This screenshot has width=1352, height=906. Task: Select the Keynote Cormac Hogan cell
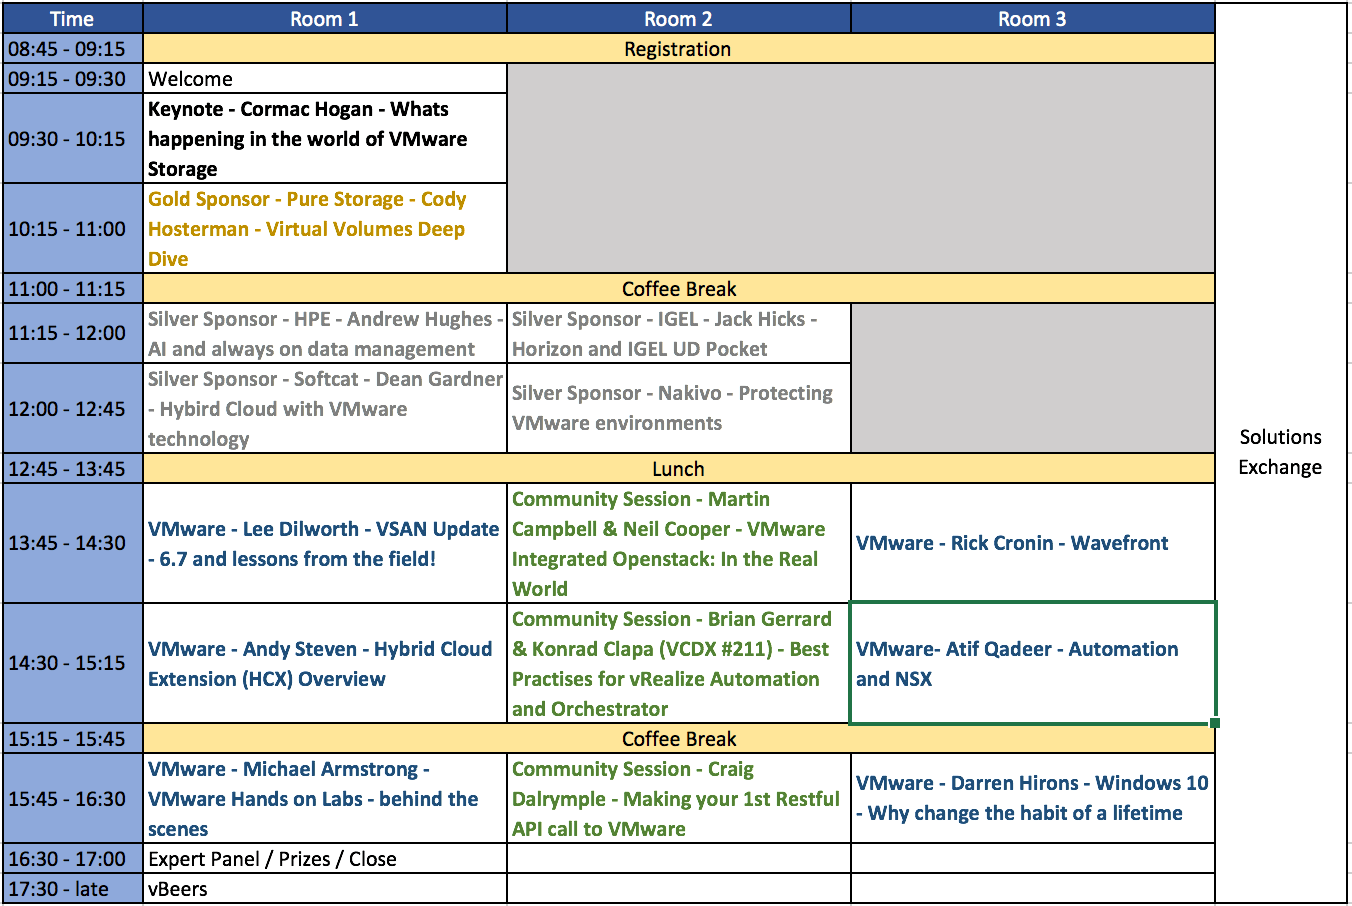tap(325, 139)
